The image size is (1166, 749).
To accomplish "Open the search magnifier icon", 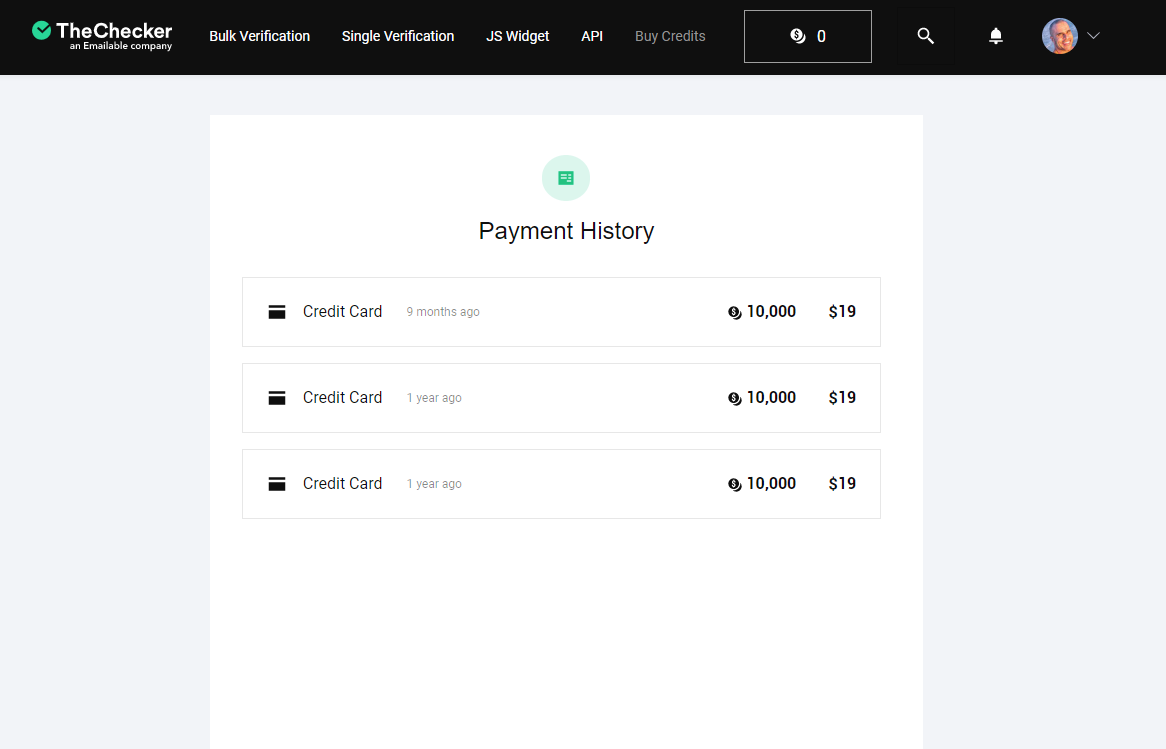I will pos(926,36).
